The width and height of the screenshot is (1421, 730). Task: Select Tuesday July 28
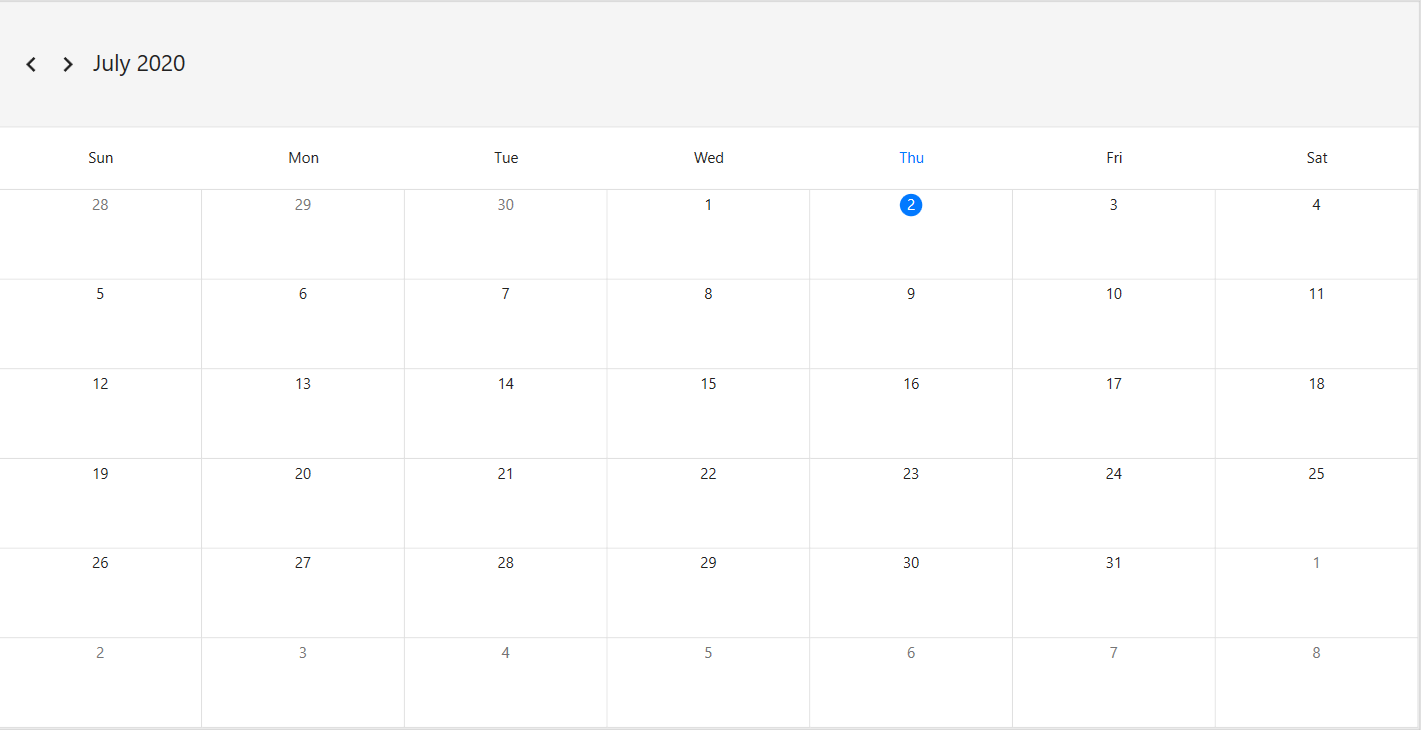point(506,593)
